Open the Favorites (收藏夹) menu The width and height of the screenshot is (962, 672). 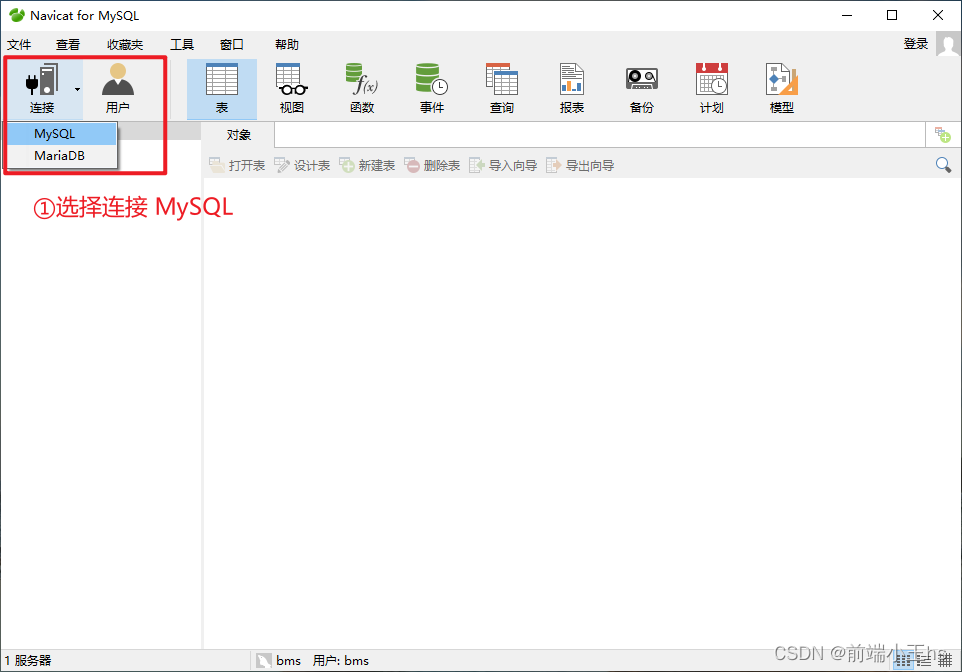[125, 45]
